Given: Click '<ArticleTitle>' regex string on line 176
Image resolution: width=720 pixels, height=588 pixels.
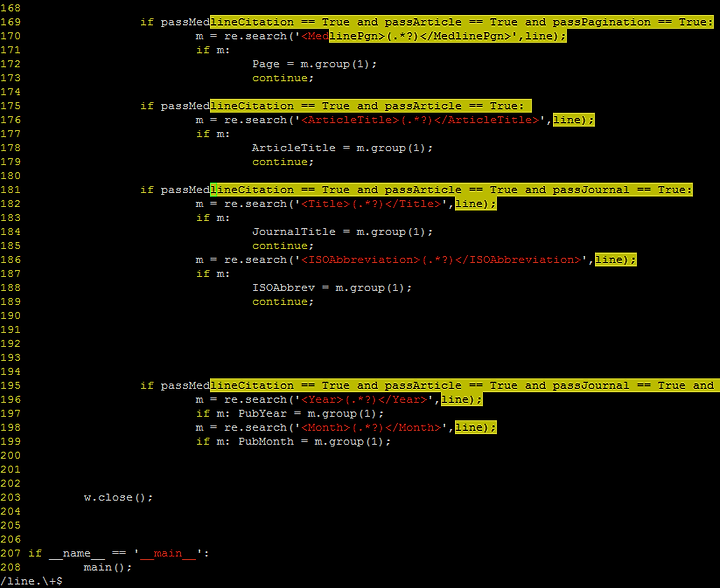Looking at the screenshot, I should pyautogui.click(x=420, y=120).
